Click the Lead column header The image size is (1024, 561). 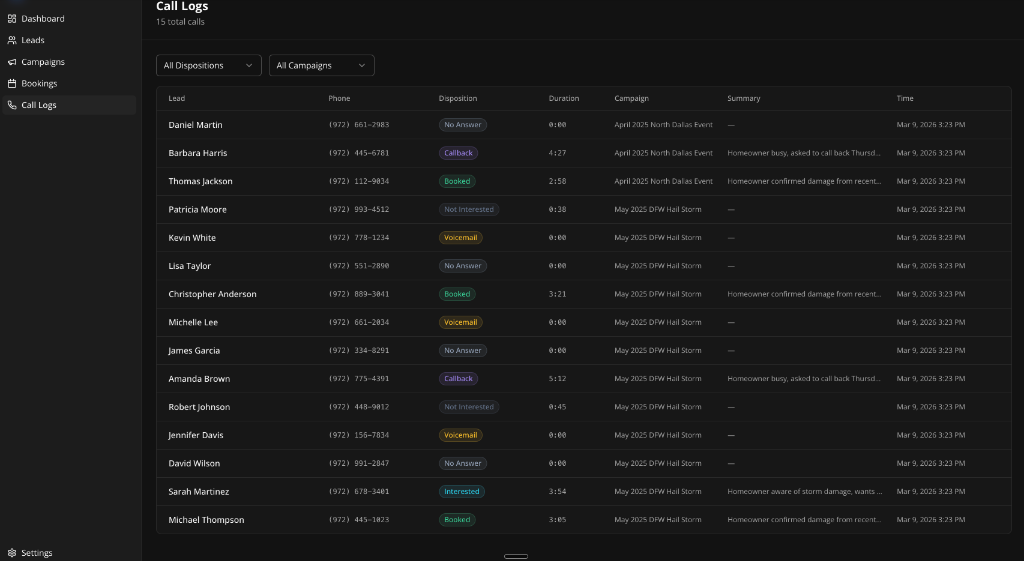(177, 99)
